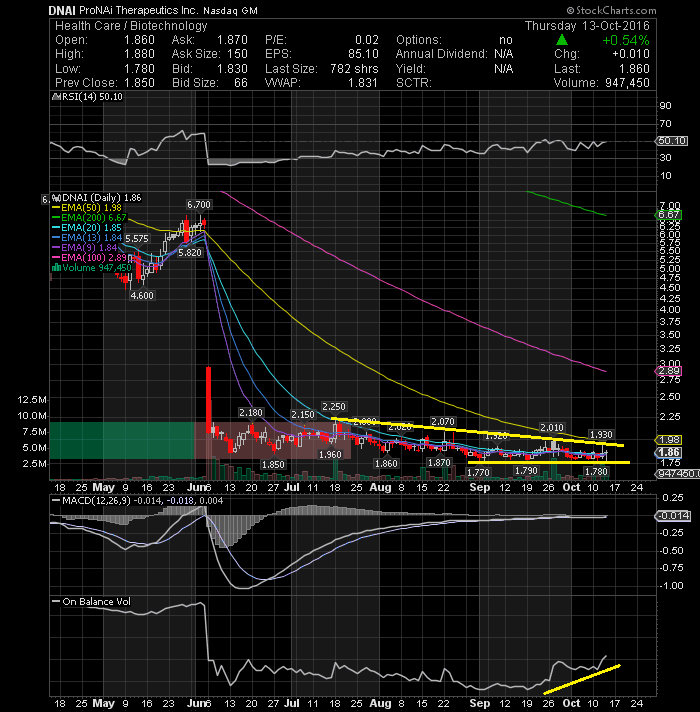Click the 2.010 price label
Screen dimensions: 700x712
tap(552, 428)
